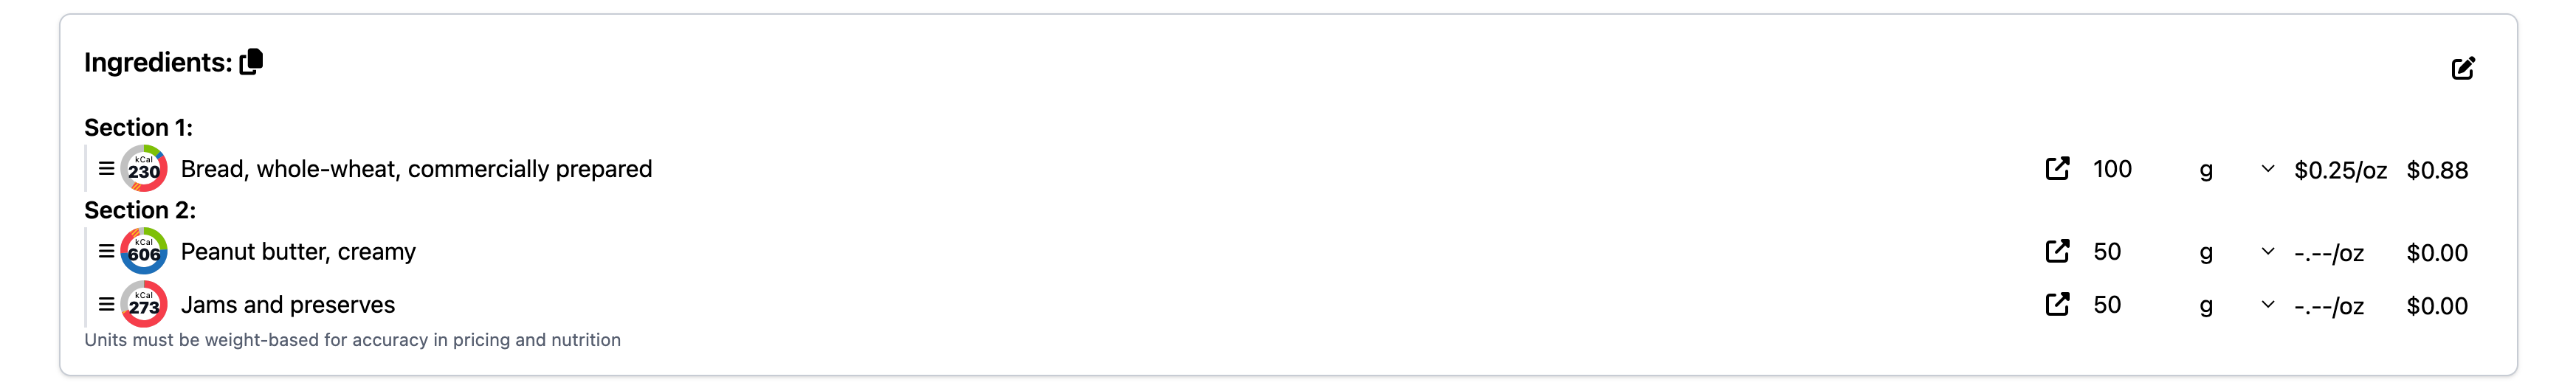Click the 606 kCal nutrition ring
The height and width of the screenshot is (391, 2576).
144,252
